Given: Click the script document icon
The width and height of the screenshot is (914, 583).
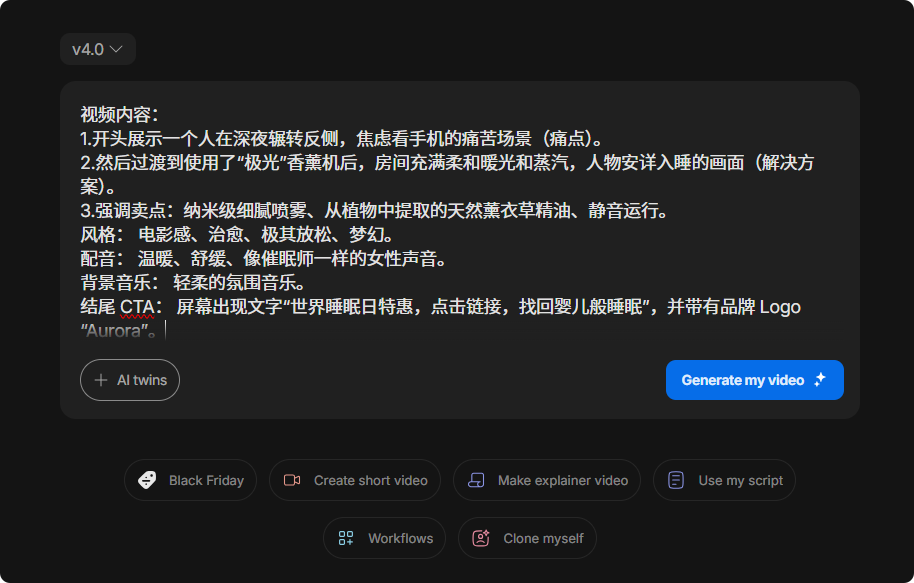Looking at the screenshot, I should point(676,480).
